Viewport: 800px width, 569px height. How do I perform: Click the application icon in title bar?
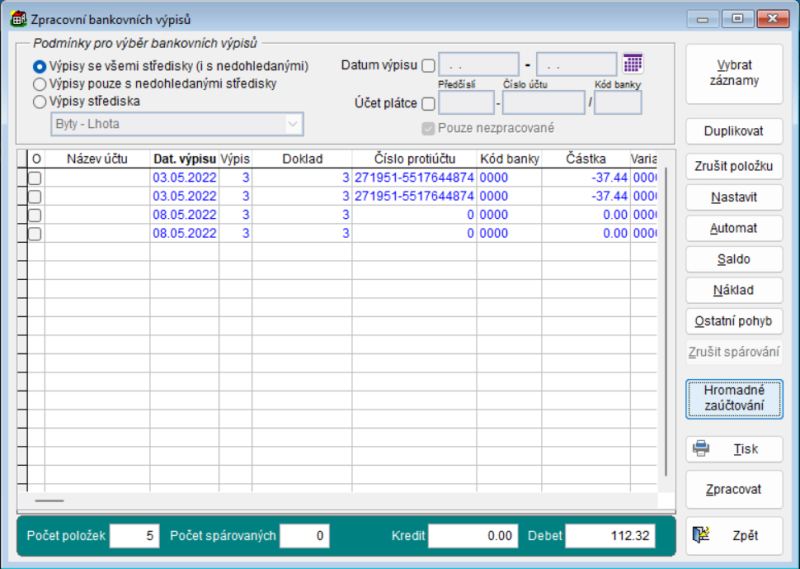click(17, 19)
